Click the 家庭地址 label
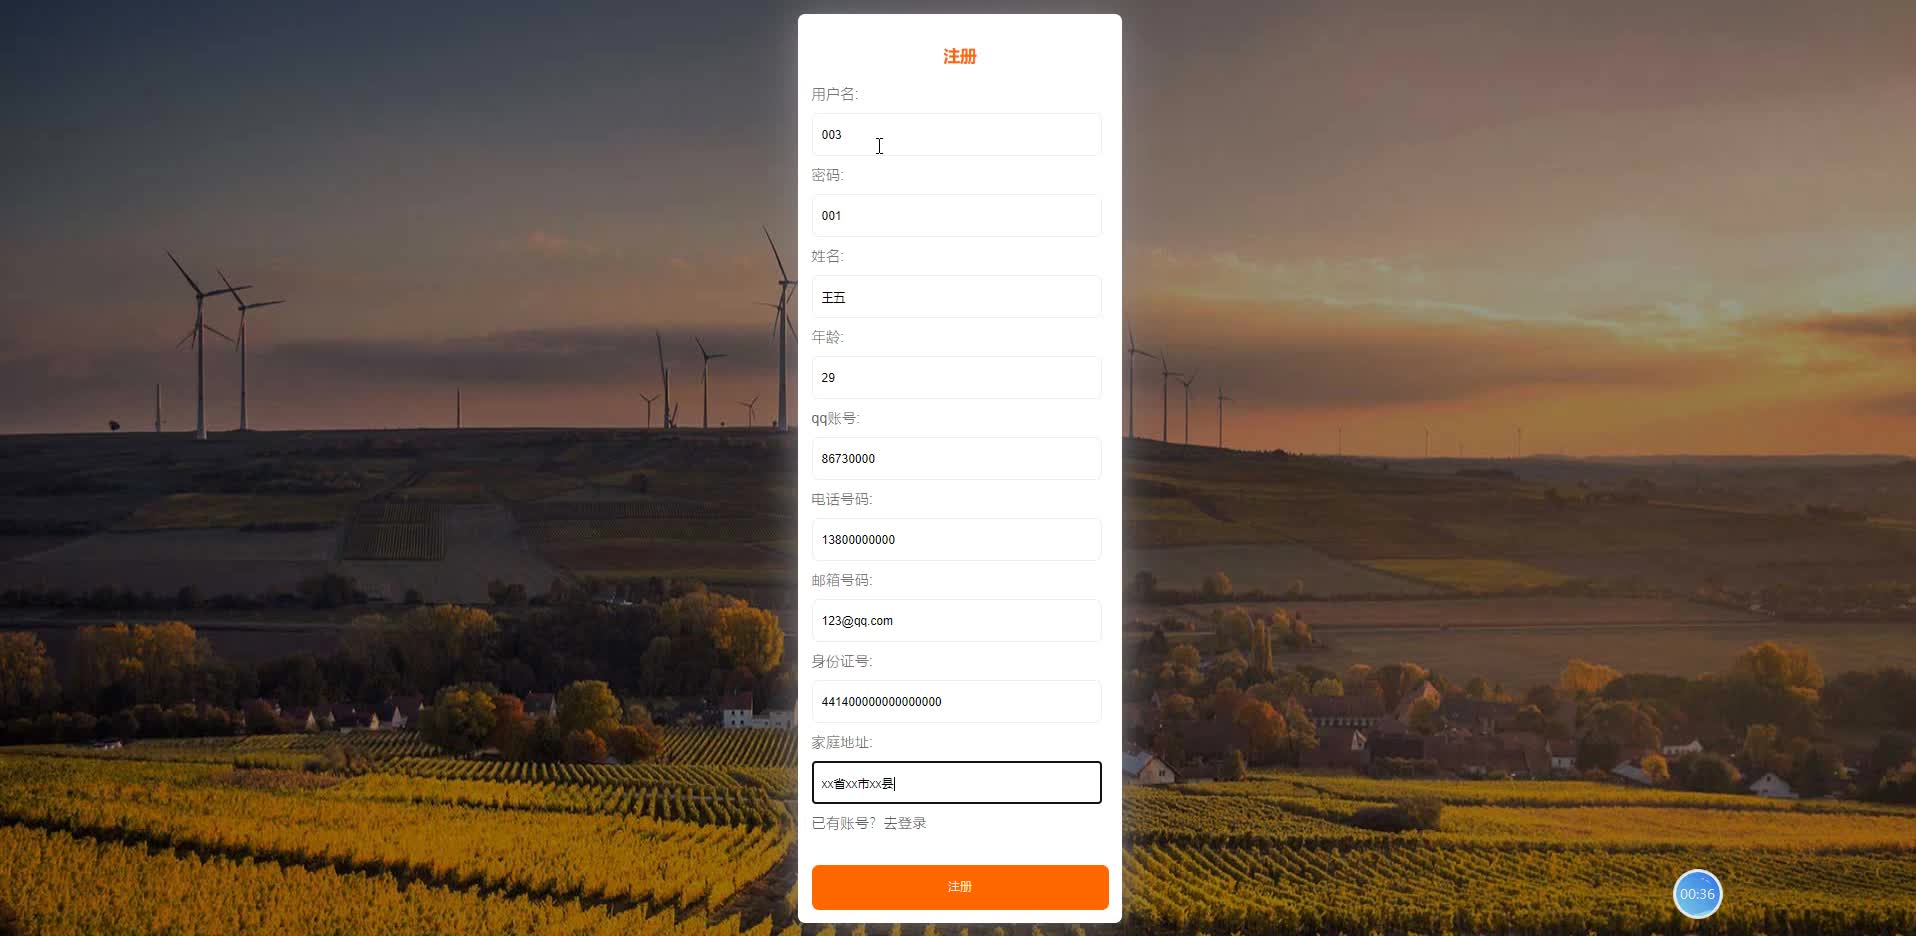 pyautogui.click(x=842, y=742)
